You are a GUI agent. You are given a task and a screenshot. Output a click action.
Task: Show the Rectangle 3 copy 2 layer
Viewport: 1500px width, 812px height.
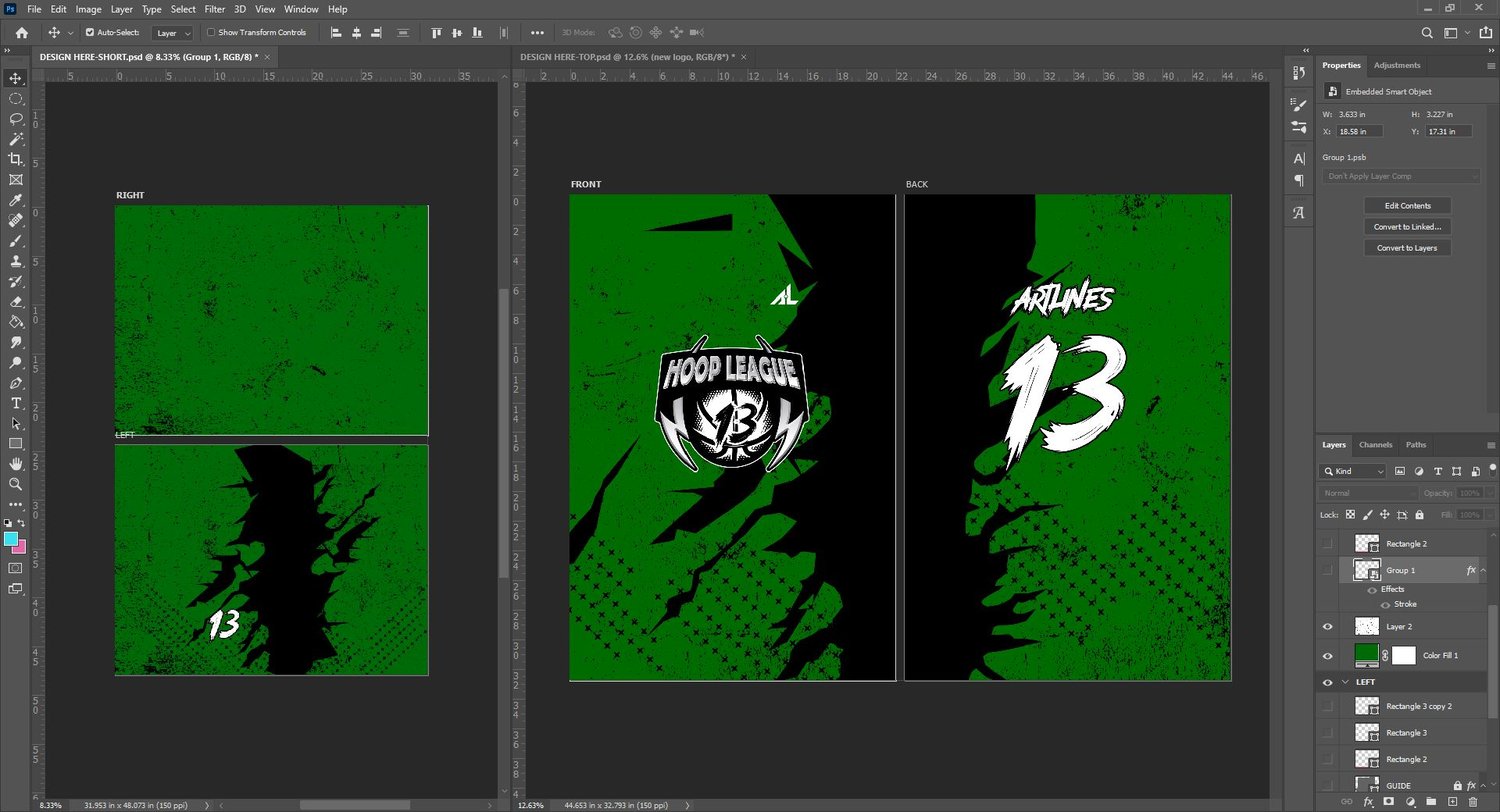[x=1328, y=706]
